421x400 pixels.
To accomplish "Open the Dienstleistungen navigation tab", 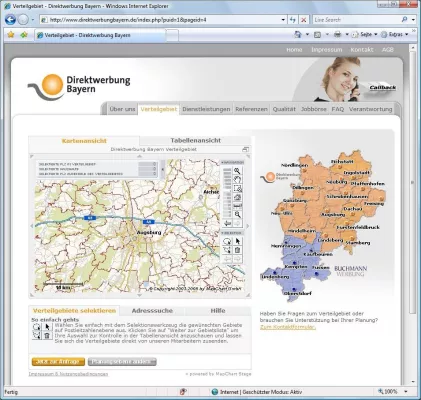I will pos(206,109).
